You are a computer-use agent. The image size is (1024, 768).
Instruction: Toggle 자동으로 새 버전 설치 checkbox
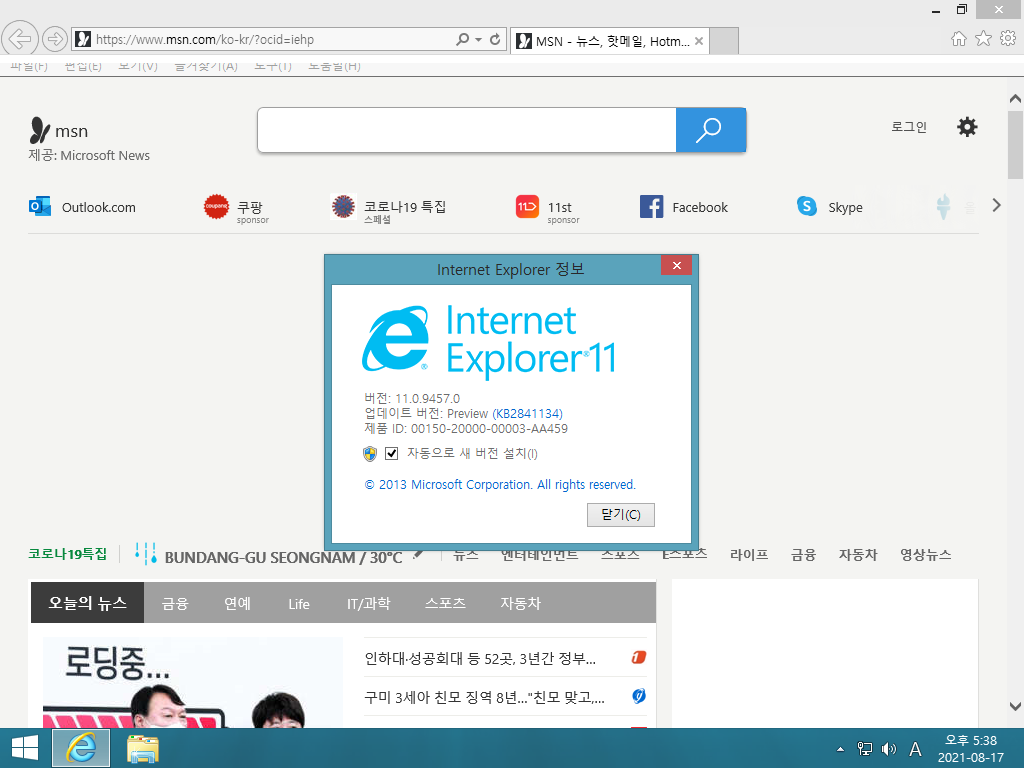pos(392,453)
